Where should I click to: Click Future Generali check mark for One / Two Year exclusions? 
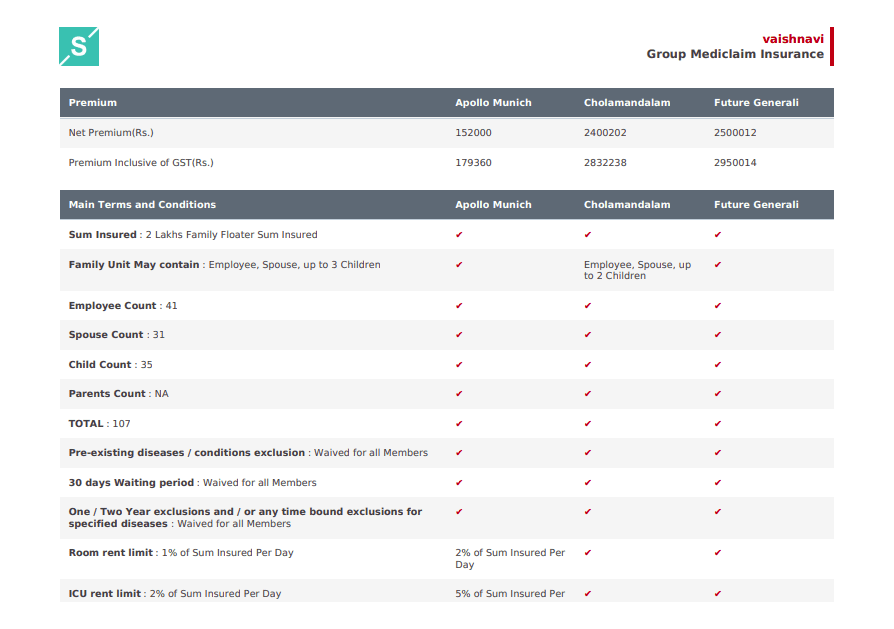tap(718, 512)
